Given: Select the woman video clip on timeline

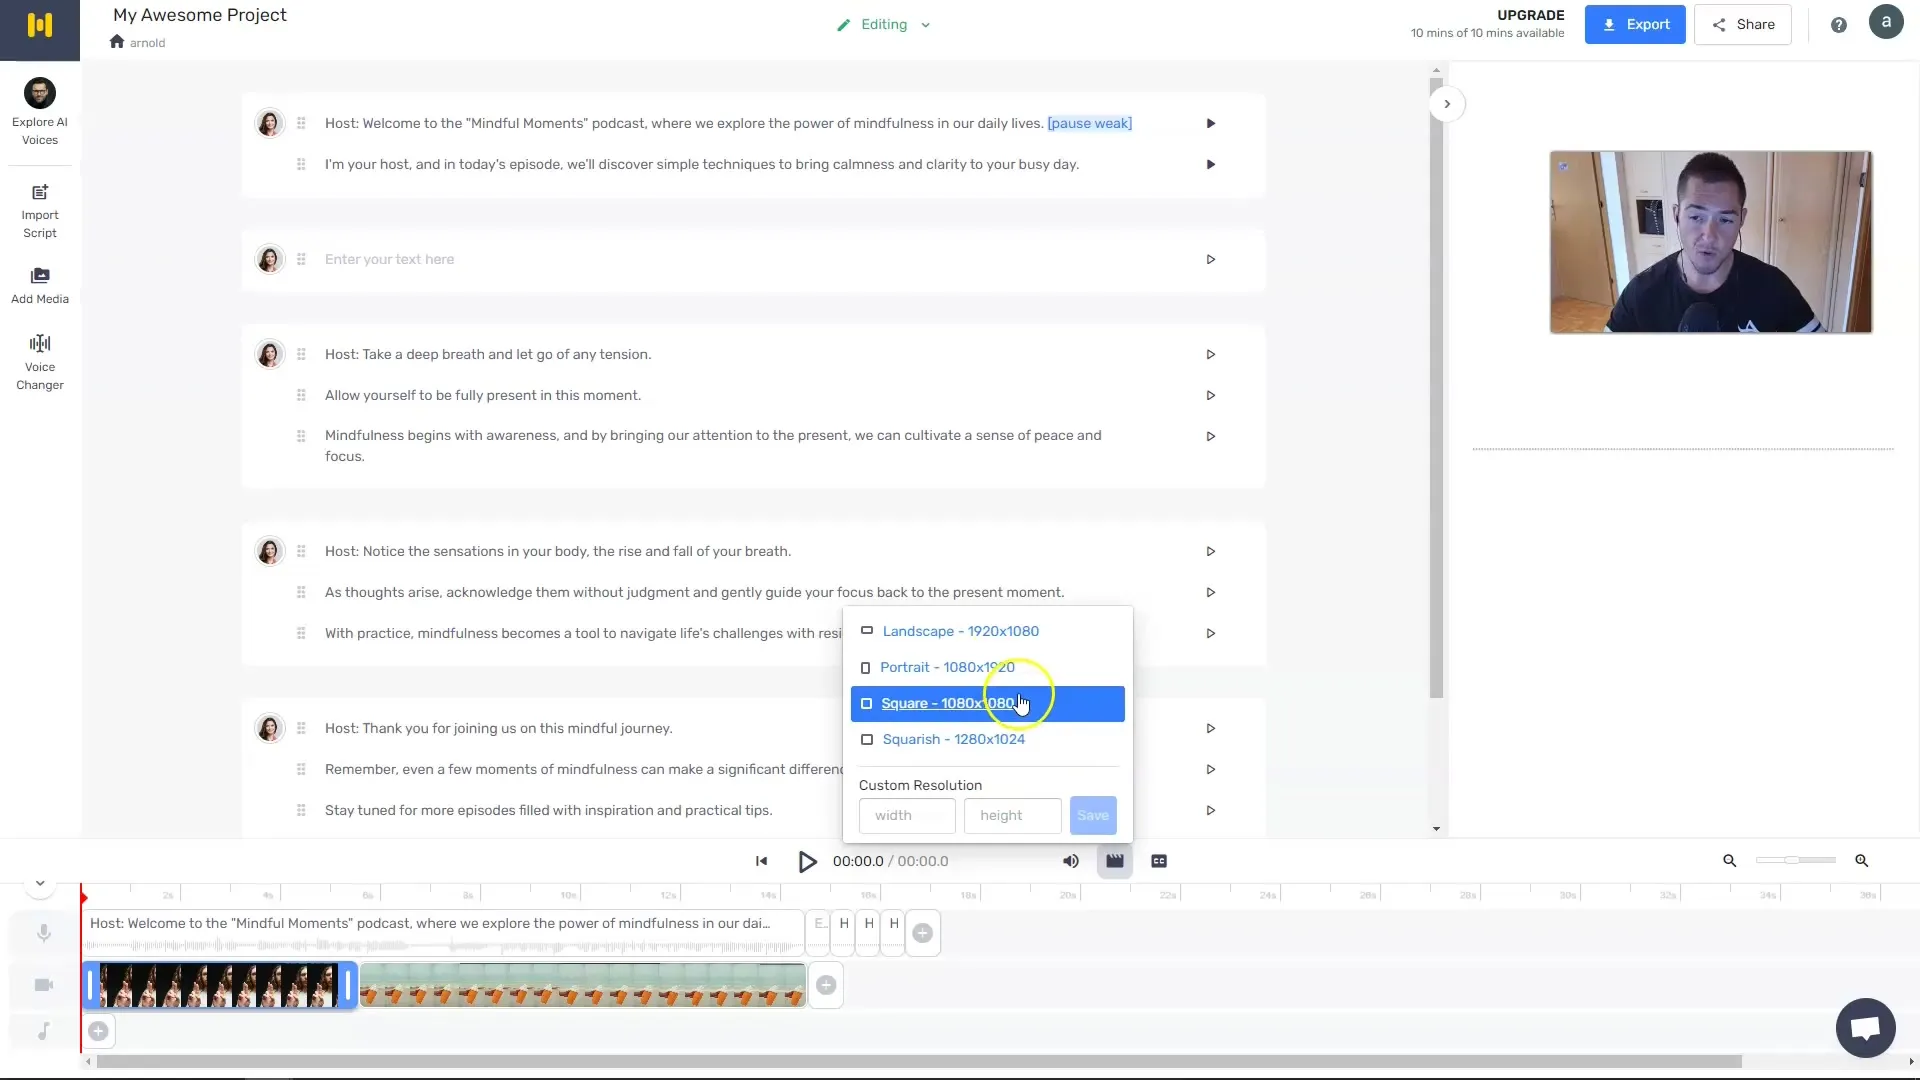Looking at the screenshot, I should 219,985.
